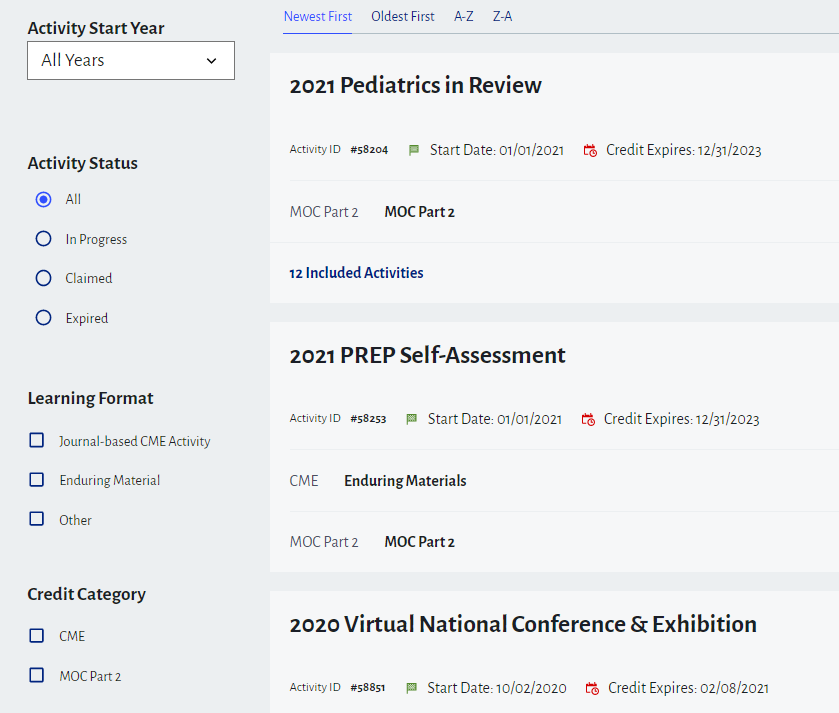
Task: Click the start date flag icon for 2020 Virtual National Conference
Action: click(411, 688)
